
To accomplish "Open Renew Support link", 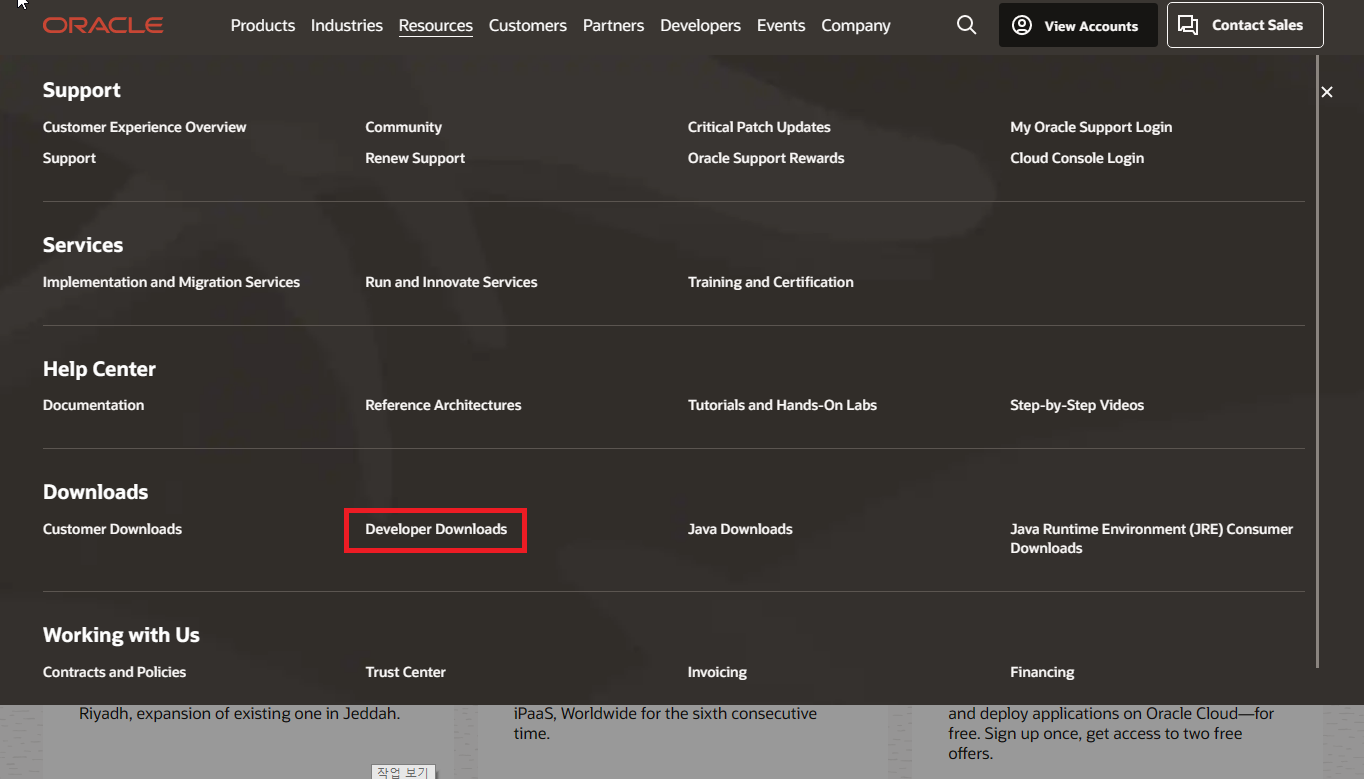I will pyautogui.click(x=415, y=158).
